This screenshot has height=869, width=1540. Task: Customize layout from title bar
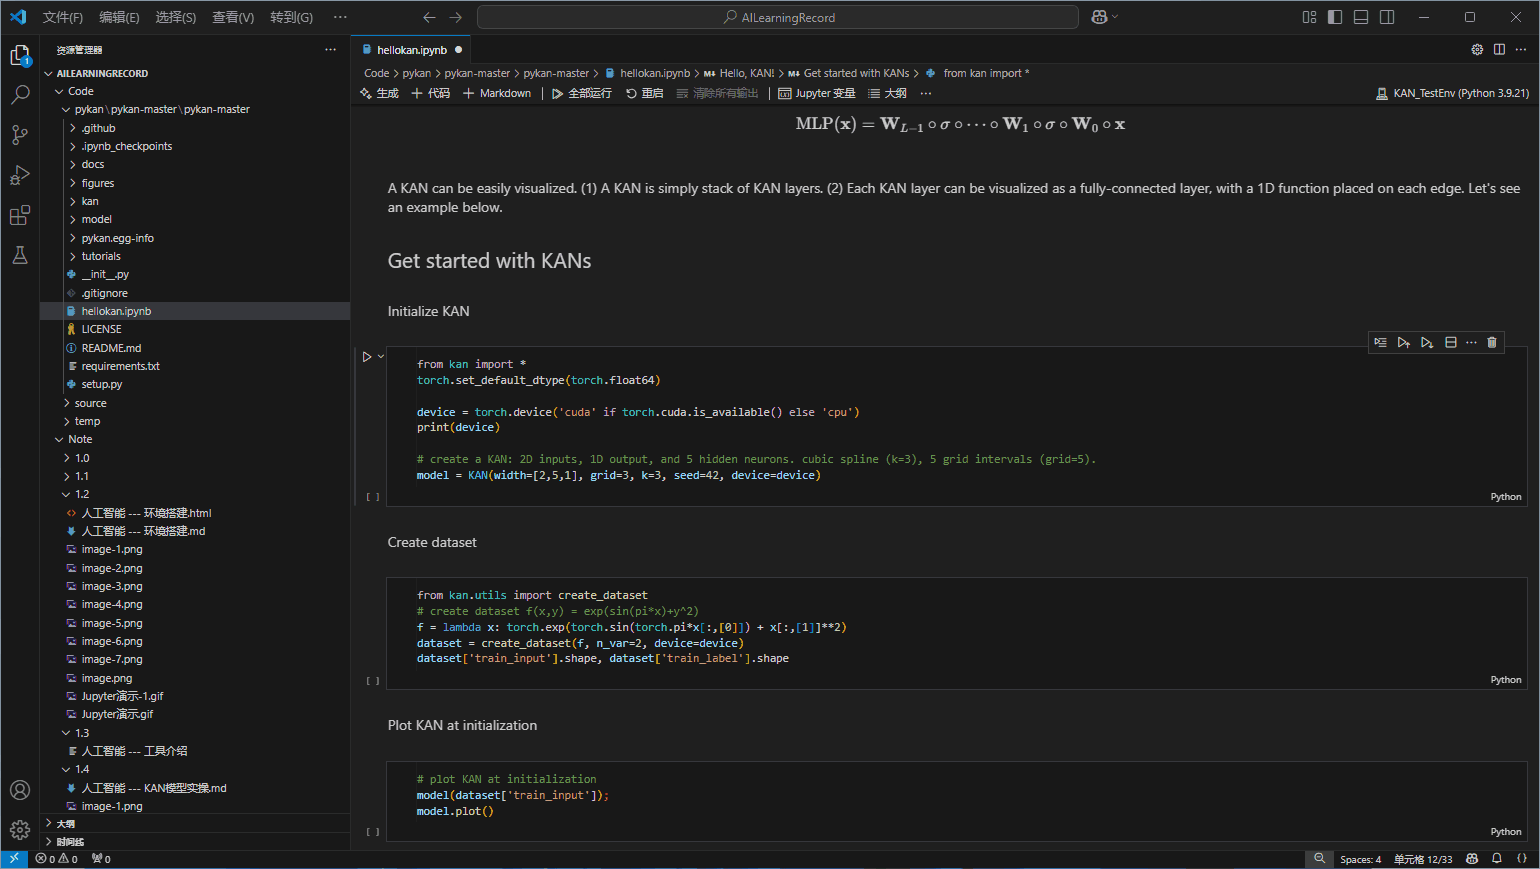[x=1309, y=17]
